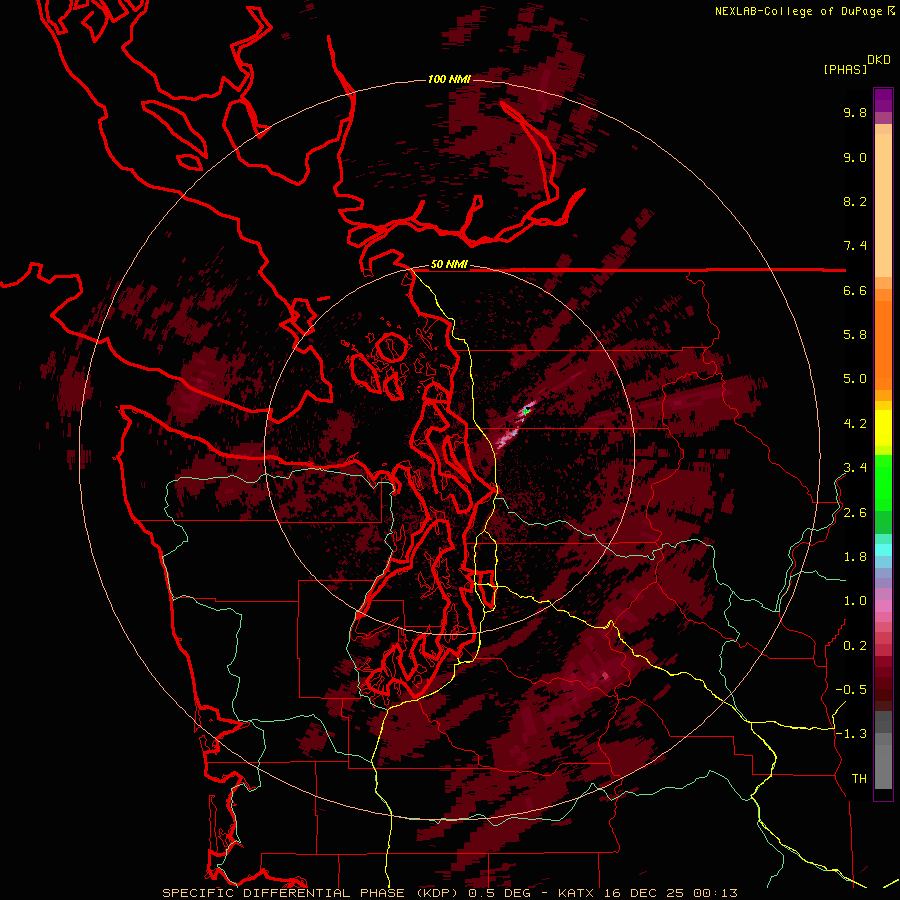This screenshot has height=900, width=900.
Task: Click the KATX radar site identifier
Action: coord(577,893)
